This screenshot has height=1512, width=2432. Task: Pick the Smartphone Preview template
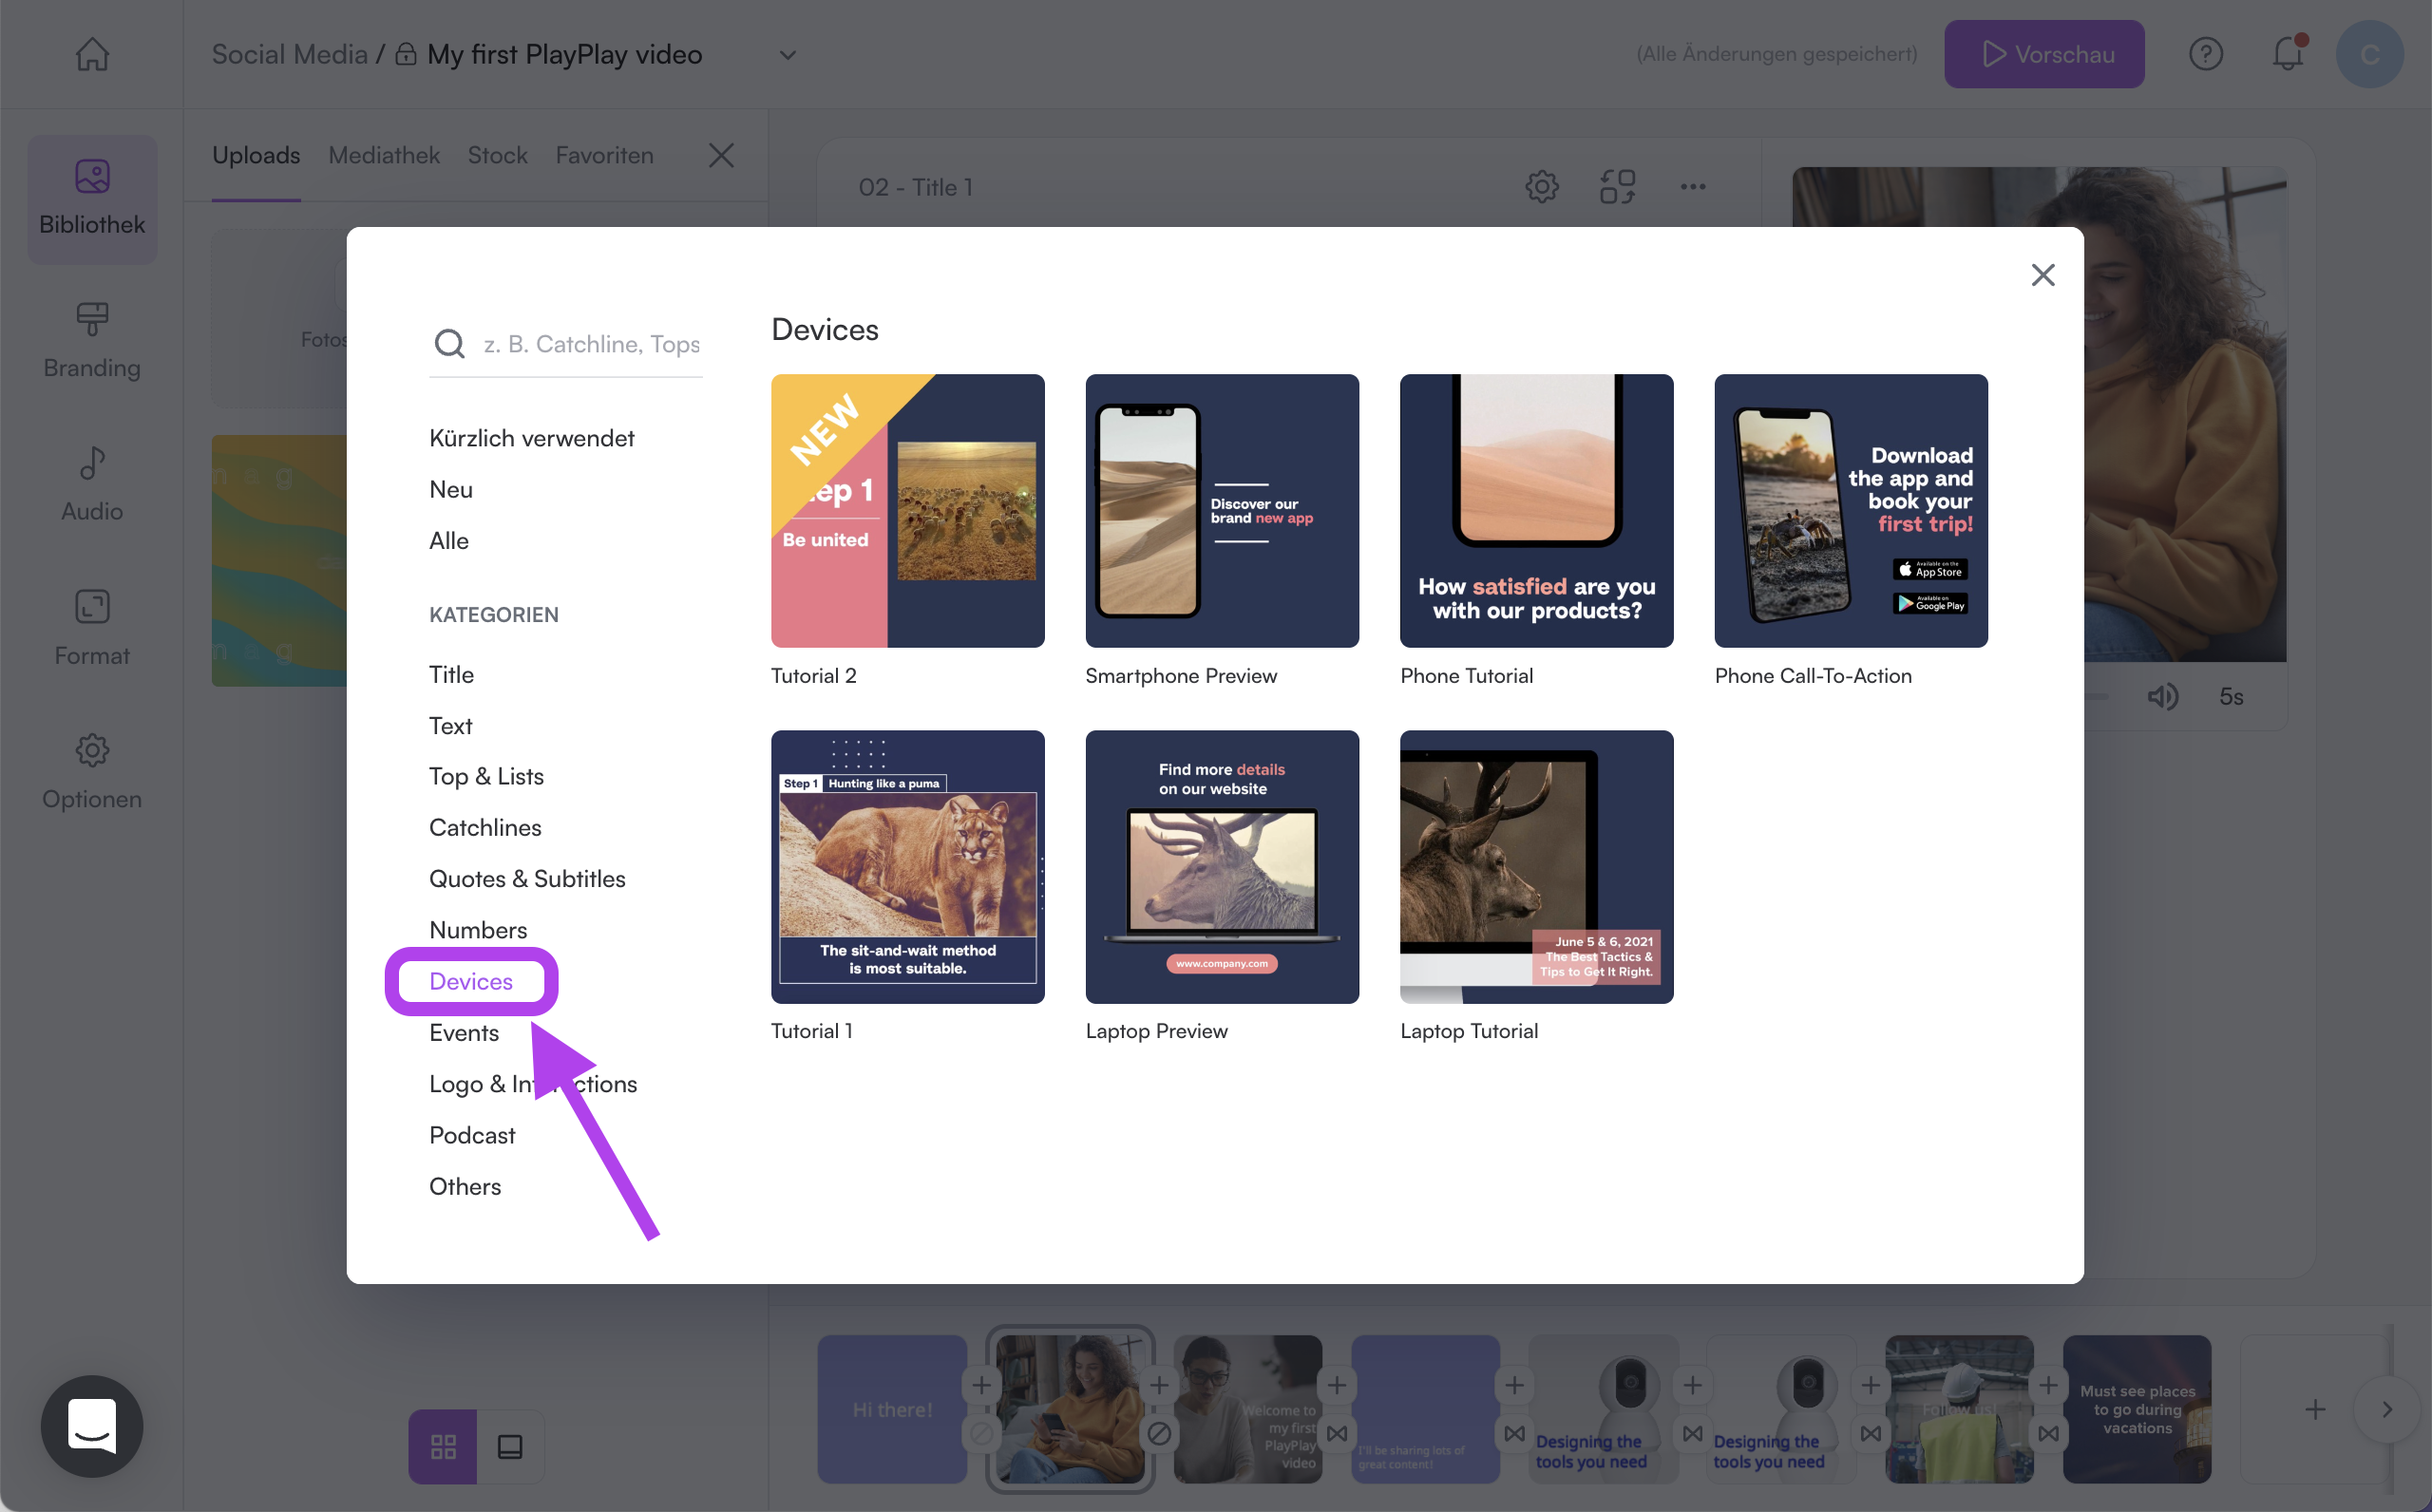tap(1222, 511)
